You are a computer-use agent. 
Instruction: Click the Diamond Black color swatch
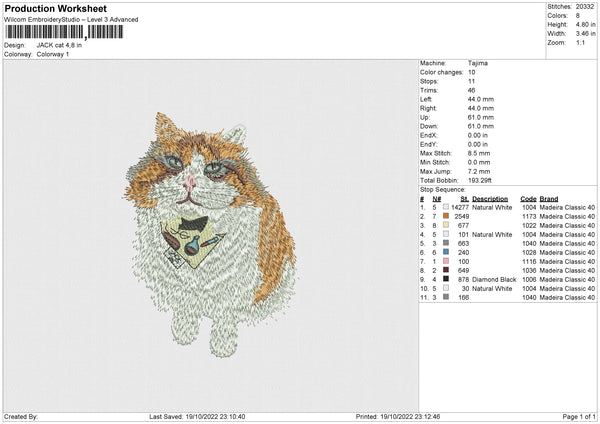click(446, 279)
